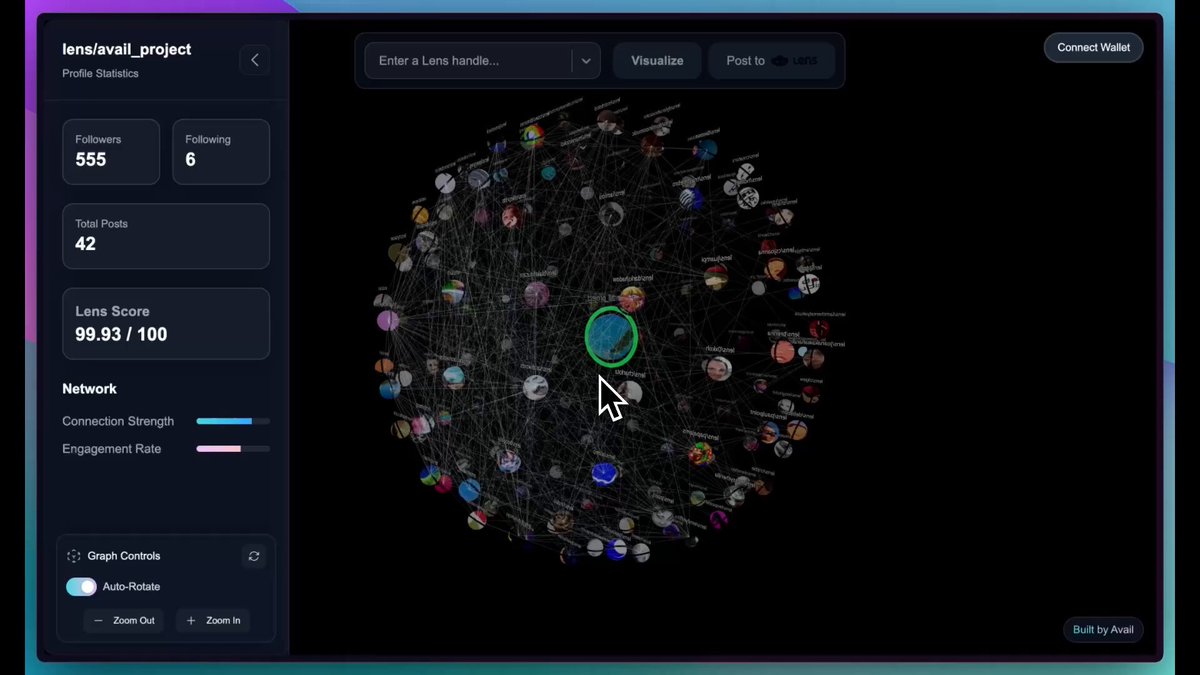Click the Connection Strength bar
The image size is (1200, 675).
[233, 421]
